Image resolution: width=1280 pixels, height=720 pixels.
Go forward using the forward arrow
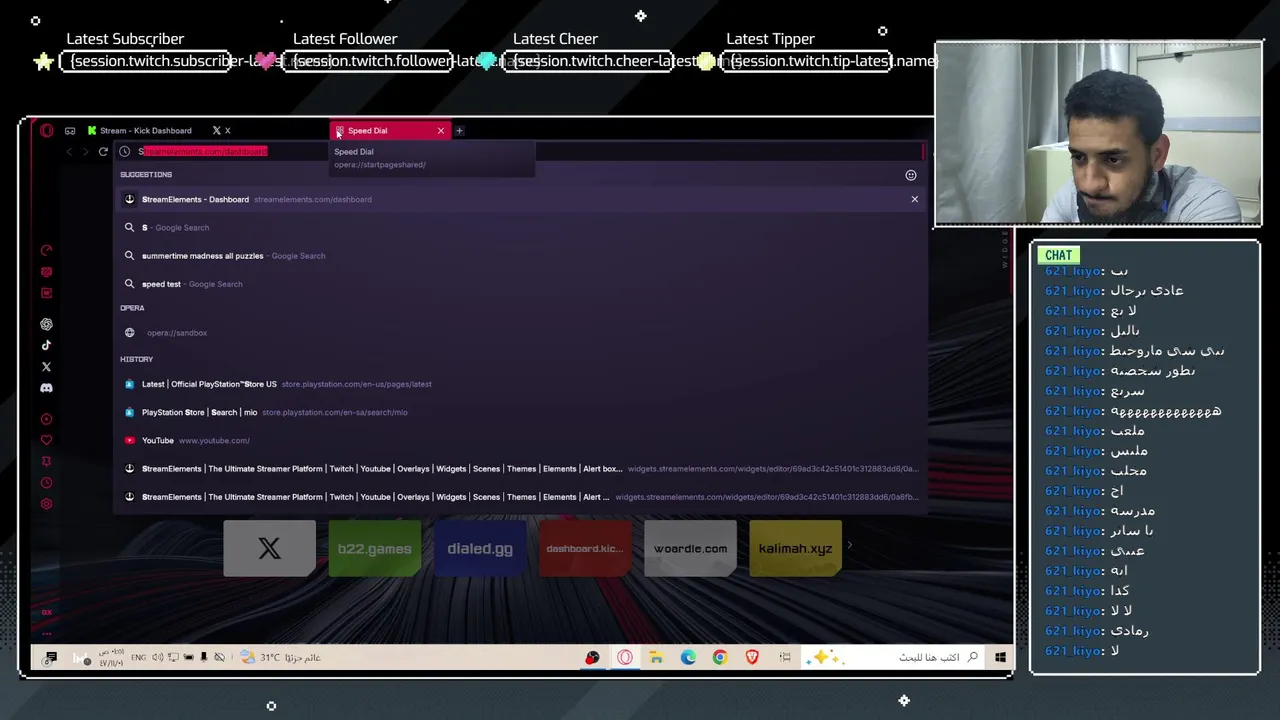pyautogui.click(x=86, y=151)
